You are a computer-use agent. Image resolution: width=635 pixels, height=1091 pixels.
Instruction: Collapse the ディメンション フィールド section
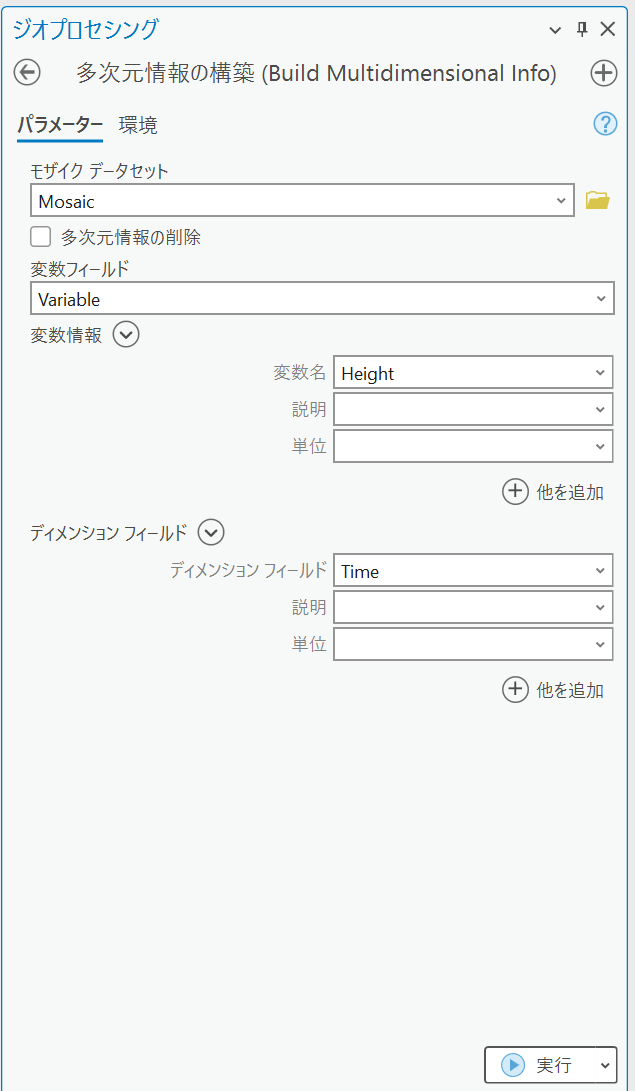pos(211,533)
